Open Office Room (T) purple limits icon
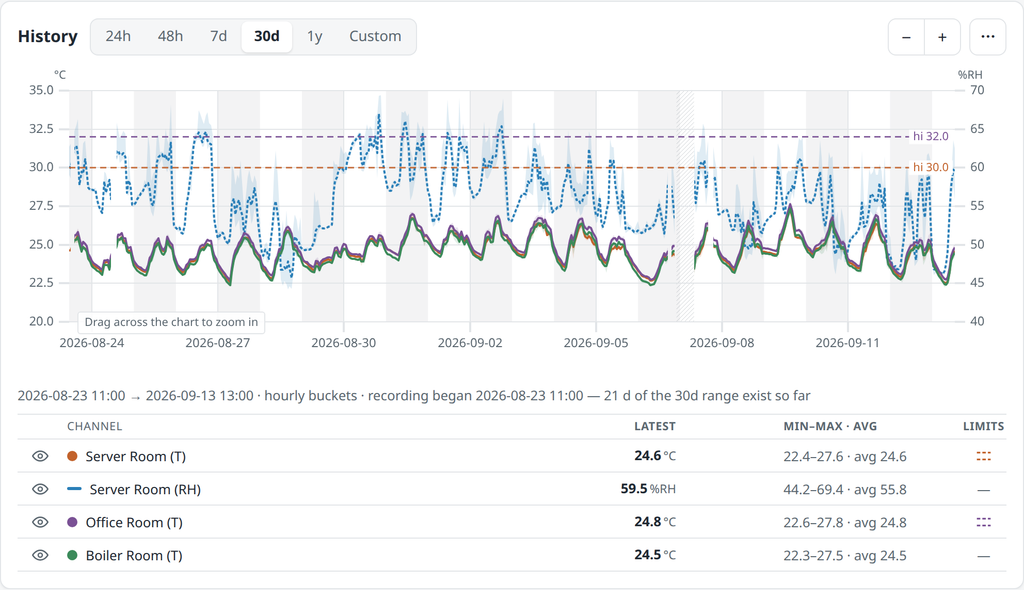 click(x=984, y=522)
